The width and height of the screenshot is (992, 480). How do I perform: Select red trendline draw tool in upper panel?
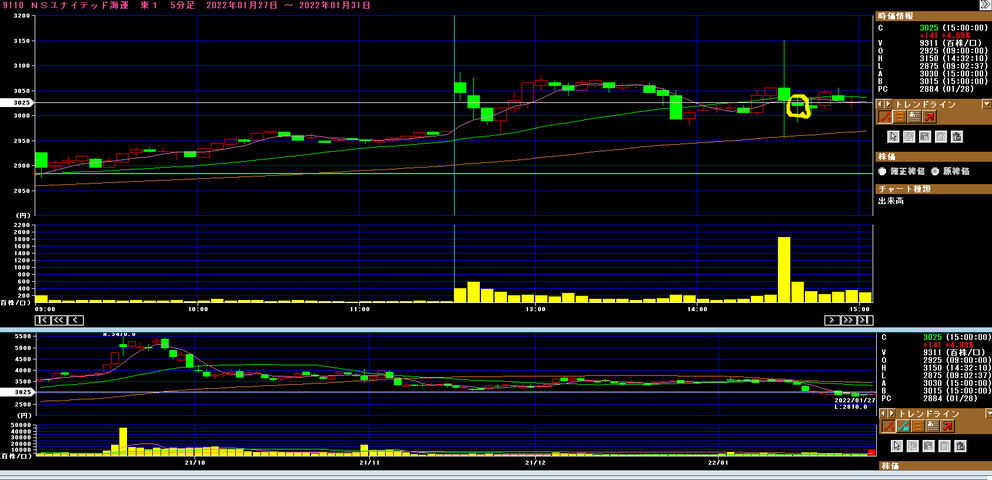(x=884, y=116)
